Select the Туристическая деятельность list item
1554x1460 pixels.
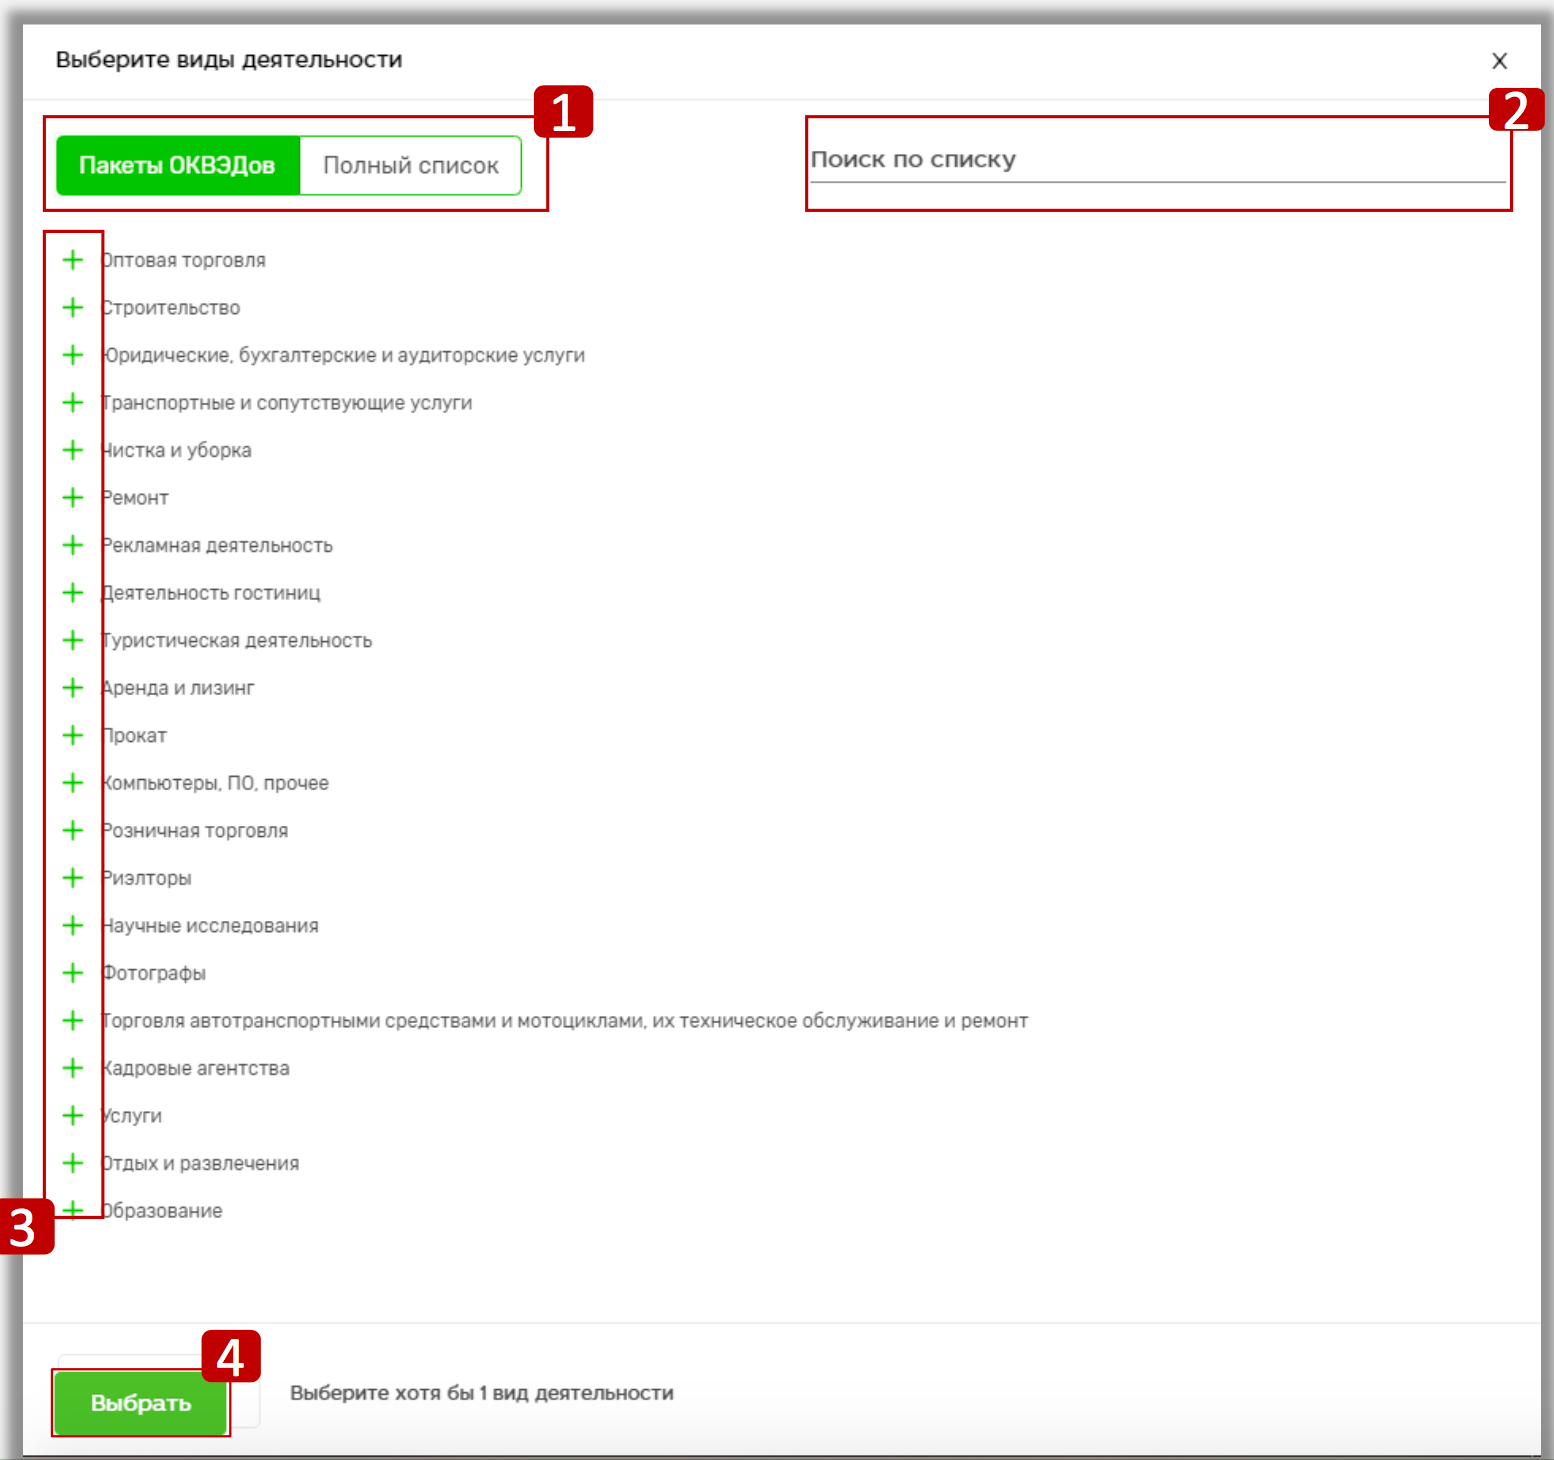(x=238, y=641)
